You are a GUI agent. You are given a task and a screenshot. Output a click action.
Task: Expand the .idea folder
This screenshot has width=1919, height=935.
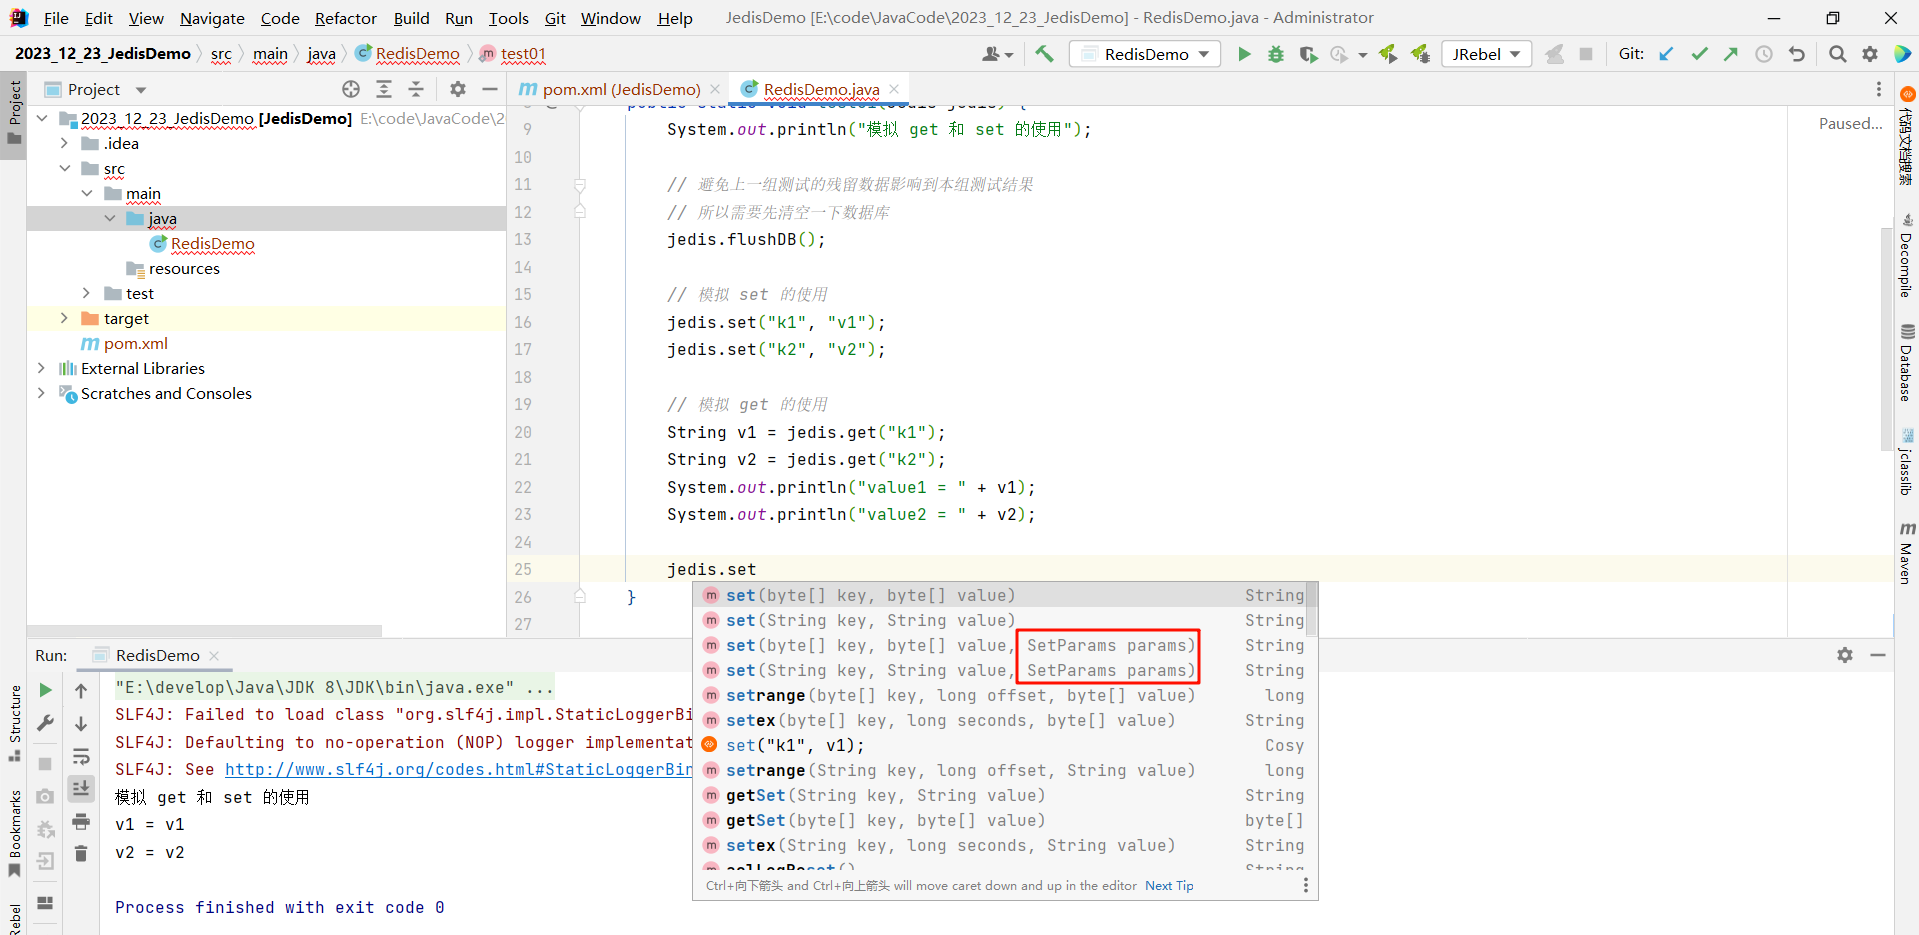[x=64, y=143]
